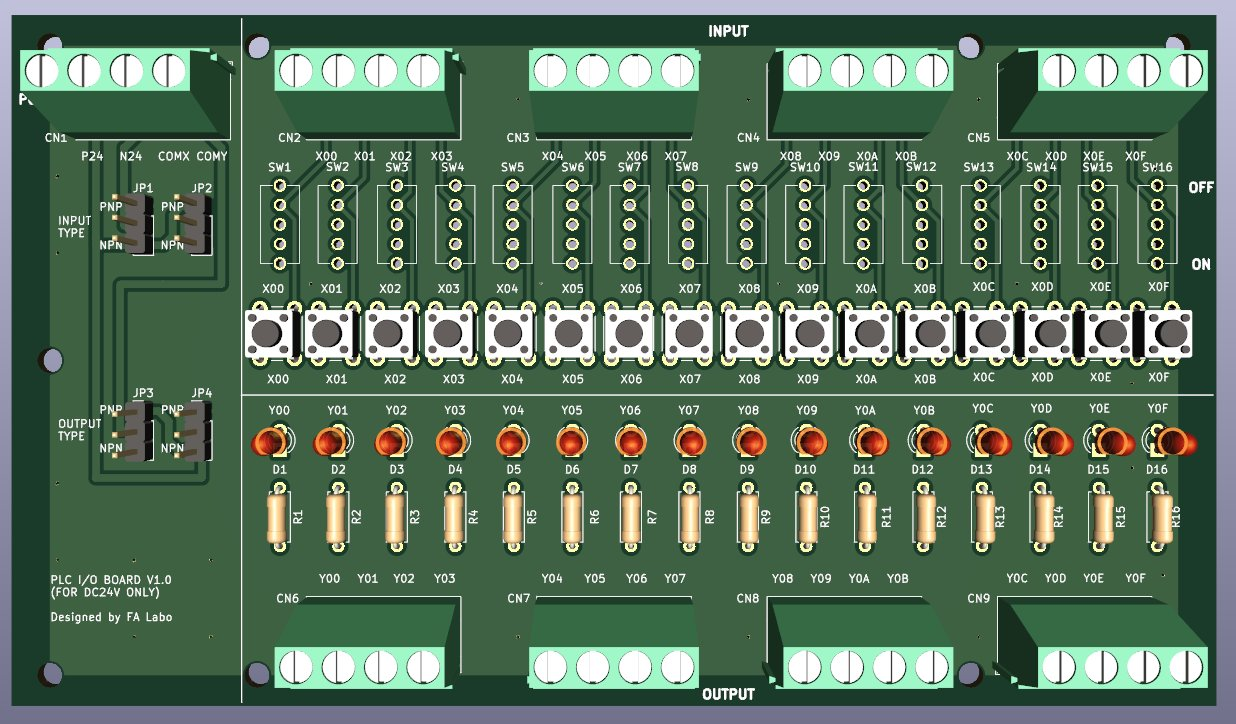Select the X0A tactile push button

(868, 334)
